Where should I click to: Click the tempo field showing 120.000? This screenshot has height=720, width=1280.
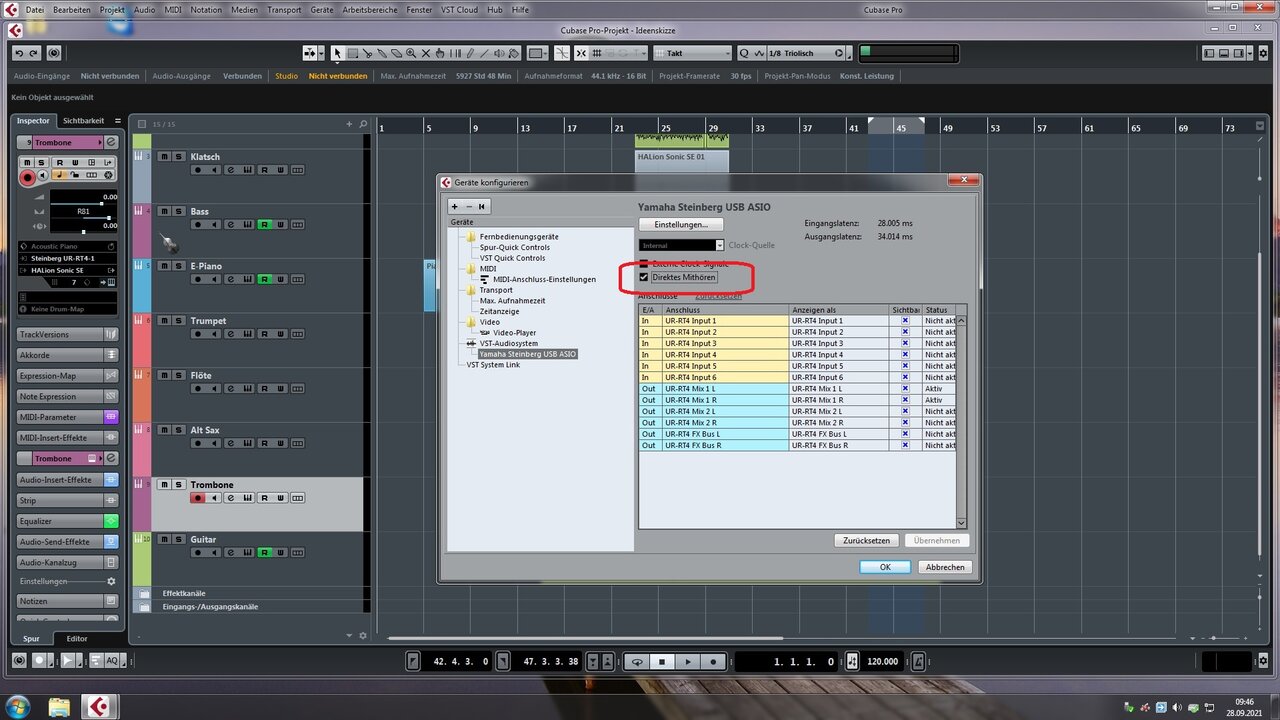tap(883, 661)
